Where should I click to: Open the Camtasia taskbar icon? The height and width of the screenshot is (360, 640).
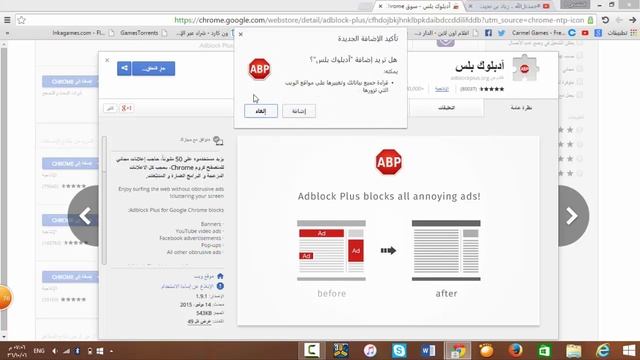click(x=312, y=350)
